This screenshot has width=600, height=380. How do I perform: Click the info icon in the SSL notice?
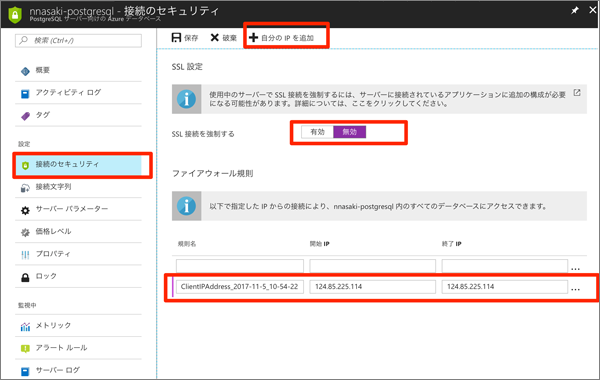click(x=186, y=99)
